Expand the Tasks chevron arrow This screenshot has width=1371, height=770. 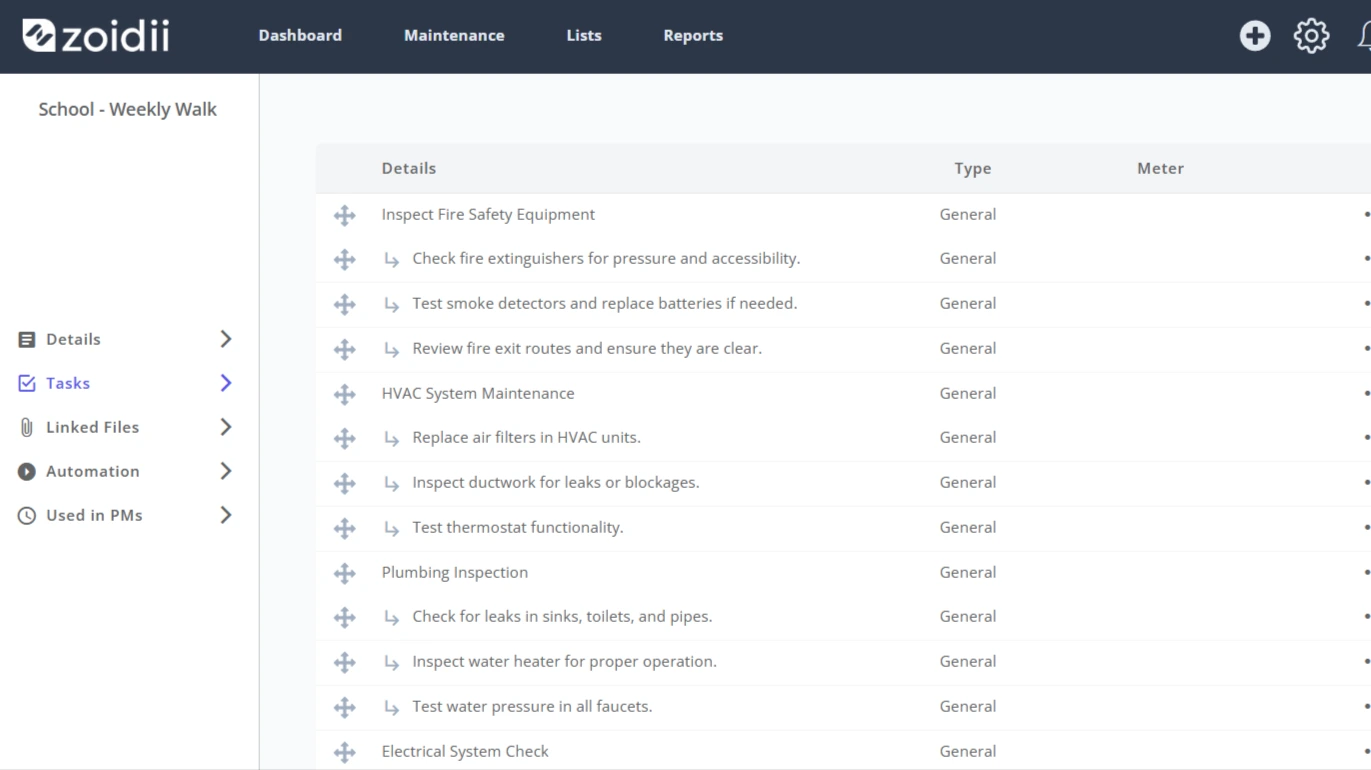(226, 383)
